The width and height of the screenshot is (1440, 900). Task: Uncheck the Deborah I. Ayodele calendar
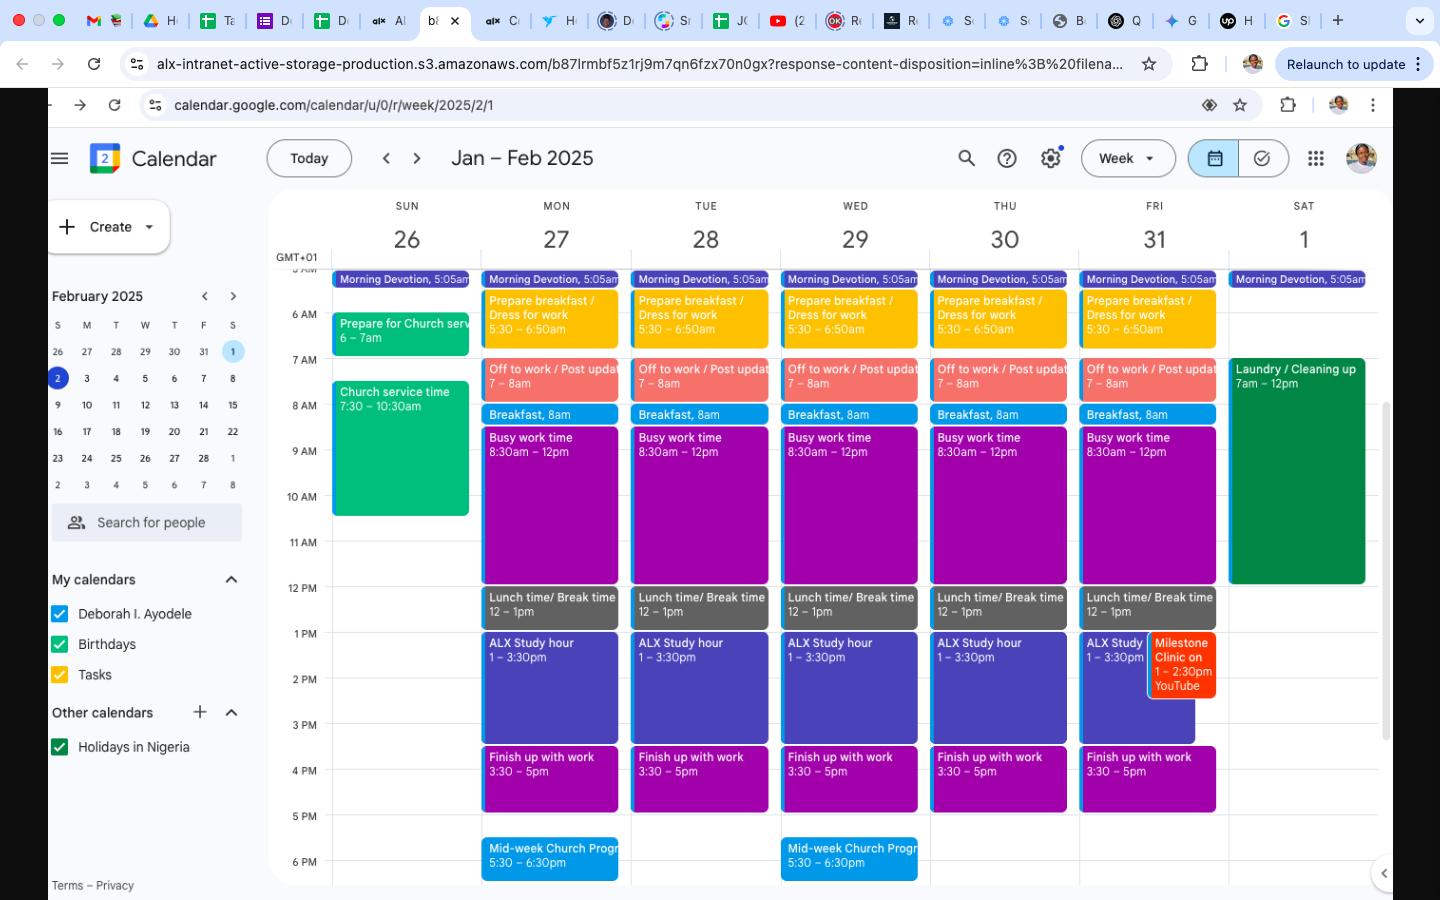click(60, 614)
